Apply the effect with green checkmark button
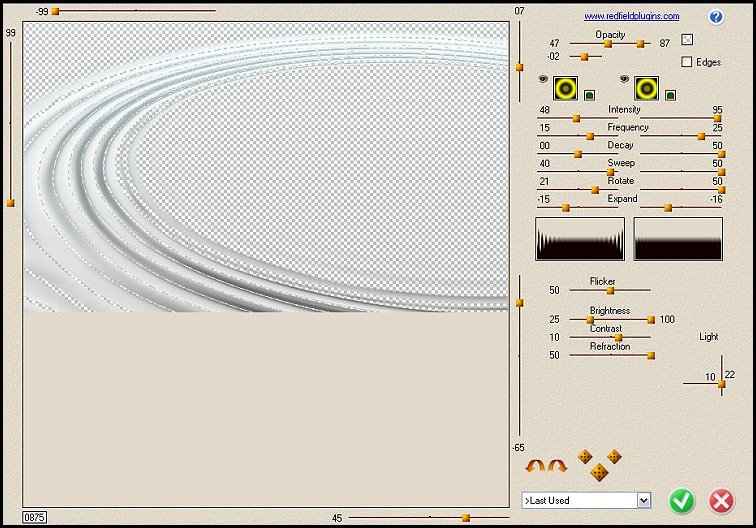Screen dimensions: 756x528 tap(682, 500)
